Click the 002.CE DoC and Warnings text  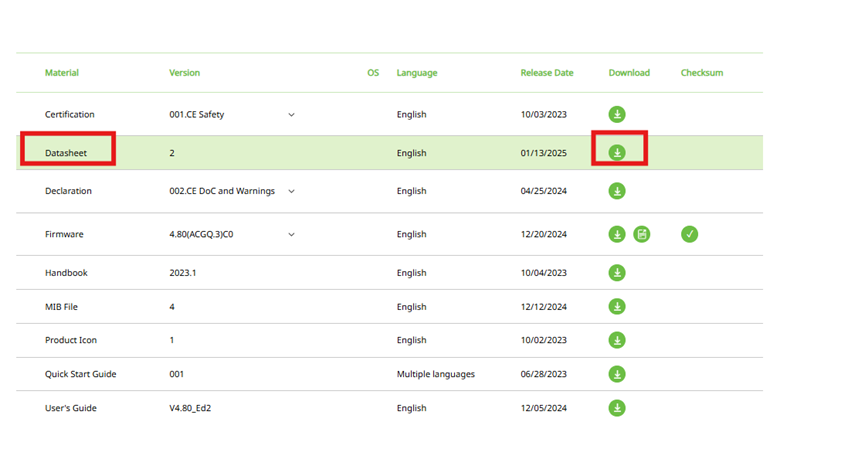[x=222, y=191]
